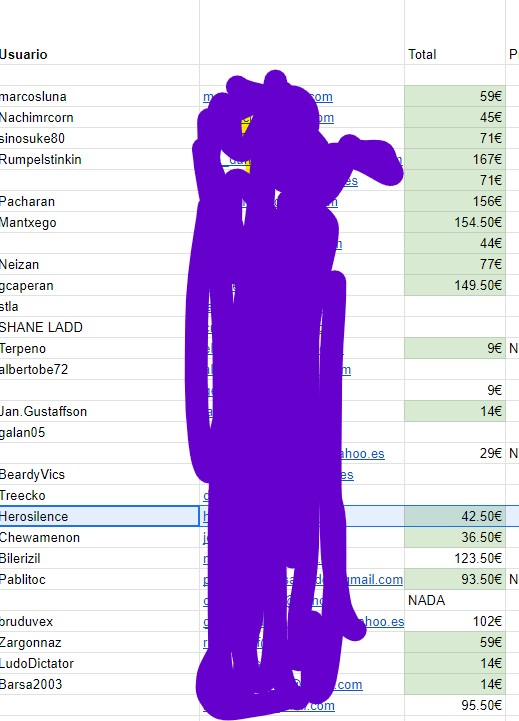Click the 149.50€ total cell
This screenshot has width=519, height=721.
coord(455,286)
